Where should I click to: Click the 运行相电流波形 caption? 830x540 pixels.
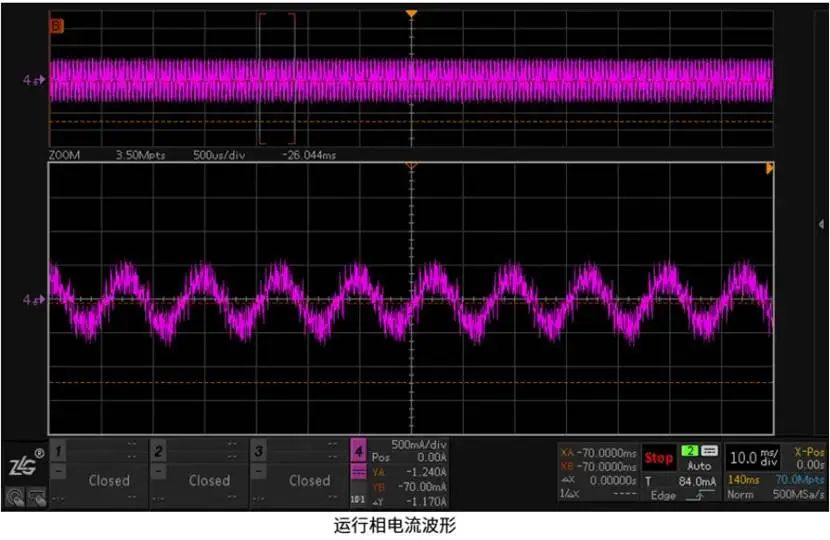pos(395,526)
